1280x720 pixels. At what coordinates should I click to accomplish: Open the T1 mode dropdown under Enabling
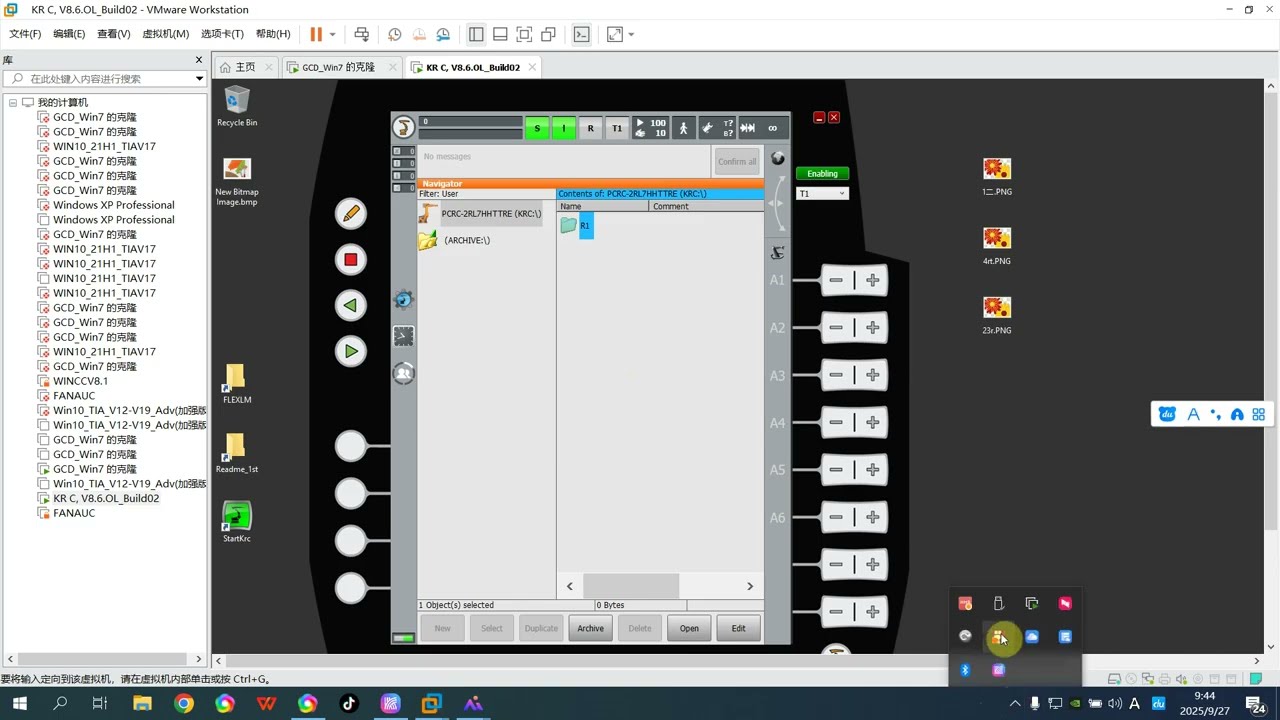pos(822,193)
